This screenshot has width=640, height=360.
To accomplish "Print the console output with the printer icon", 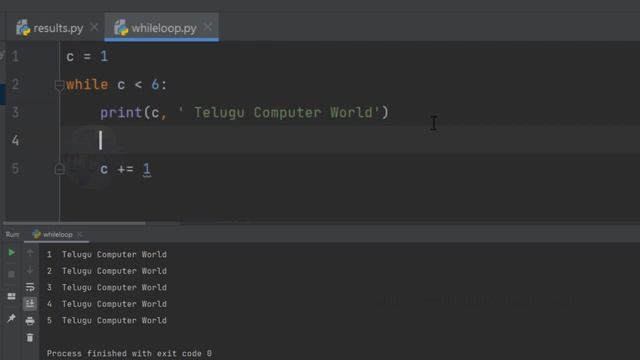I will pyautogui.click(x=30, y=321).
